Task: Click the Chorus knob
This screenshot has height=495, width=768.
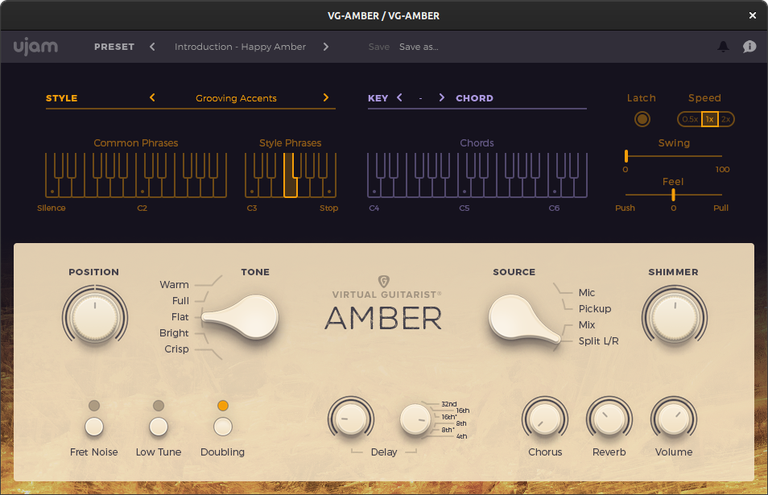Action: [545, 419]
